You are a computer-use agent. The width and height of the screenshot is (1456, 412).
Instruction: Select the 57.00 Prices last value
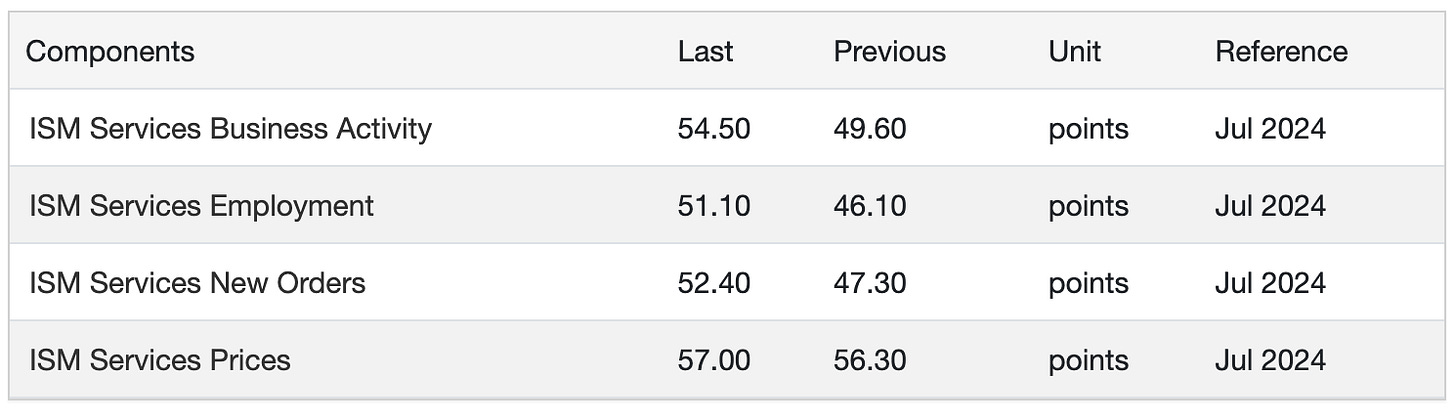714,360
